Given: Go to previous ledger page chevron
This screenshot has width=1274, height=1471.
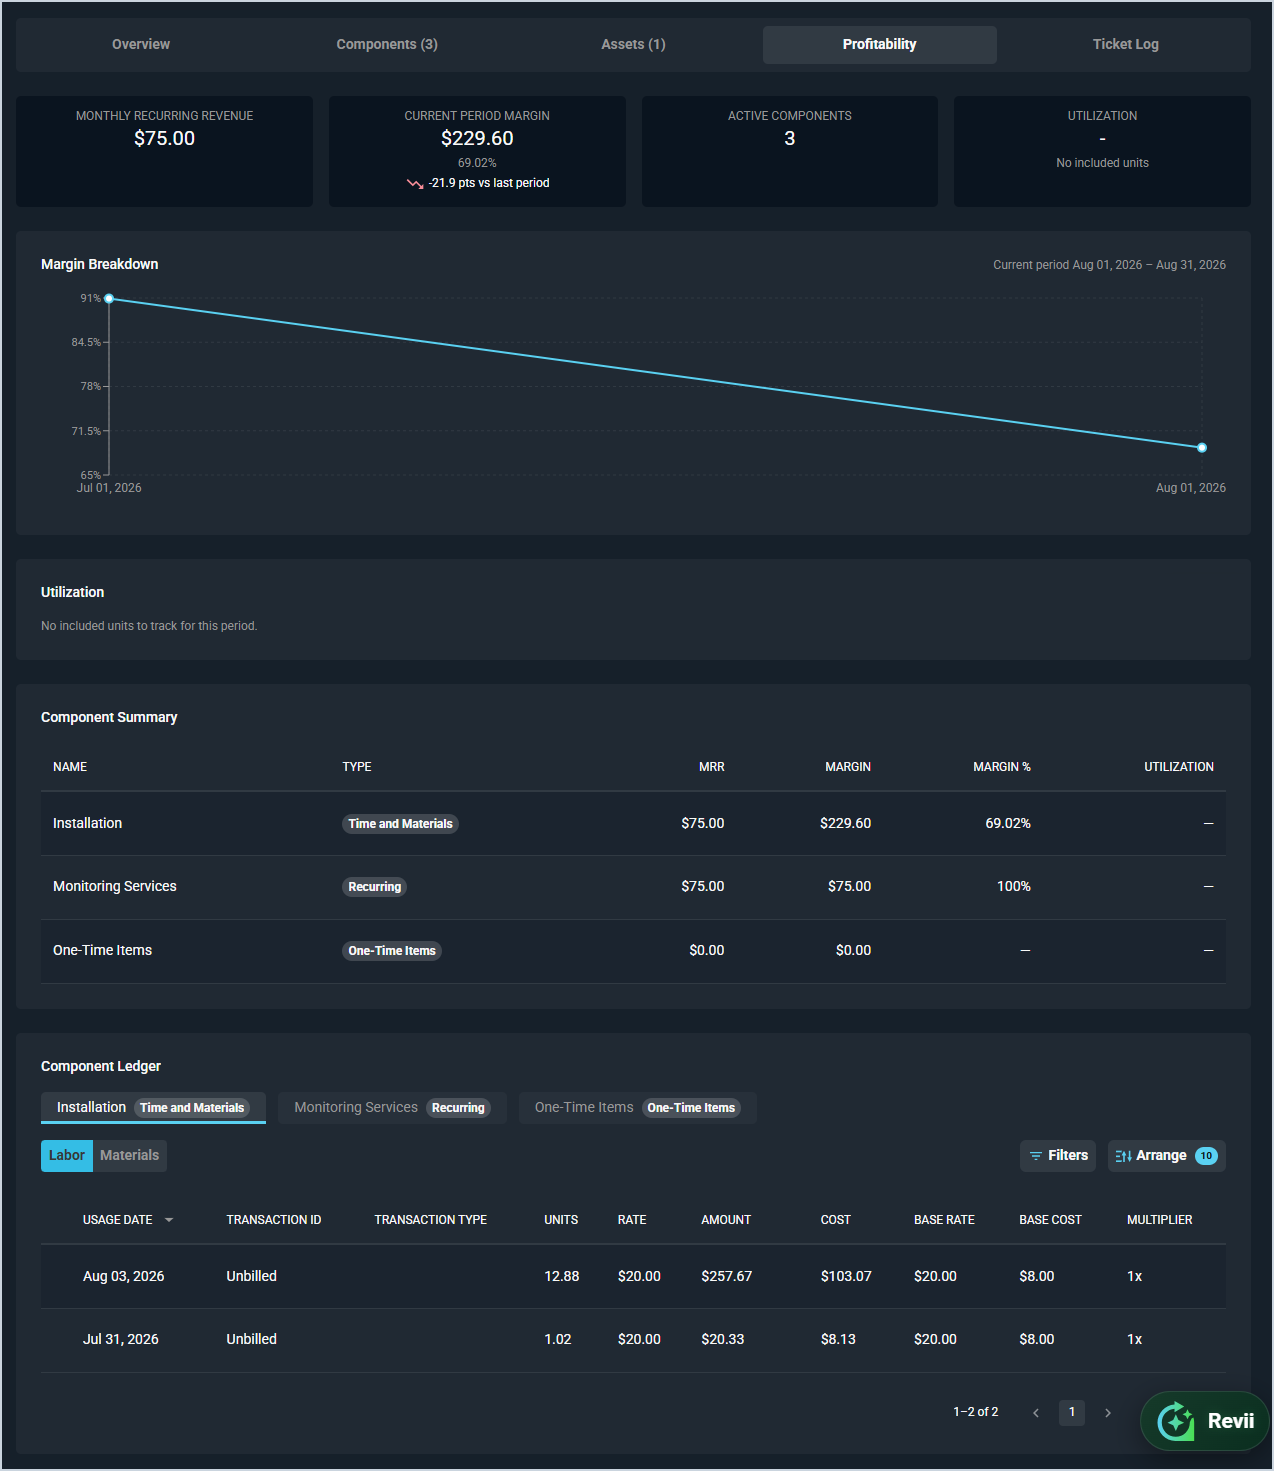Looking at the screenshot, I should (1036, 1413).
